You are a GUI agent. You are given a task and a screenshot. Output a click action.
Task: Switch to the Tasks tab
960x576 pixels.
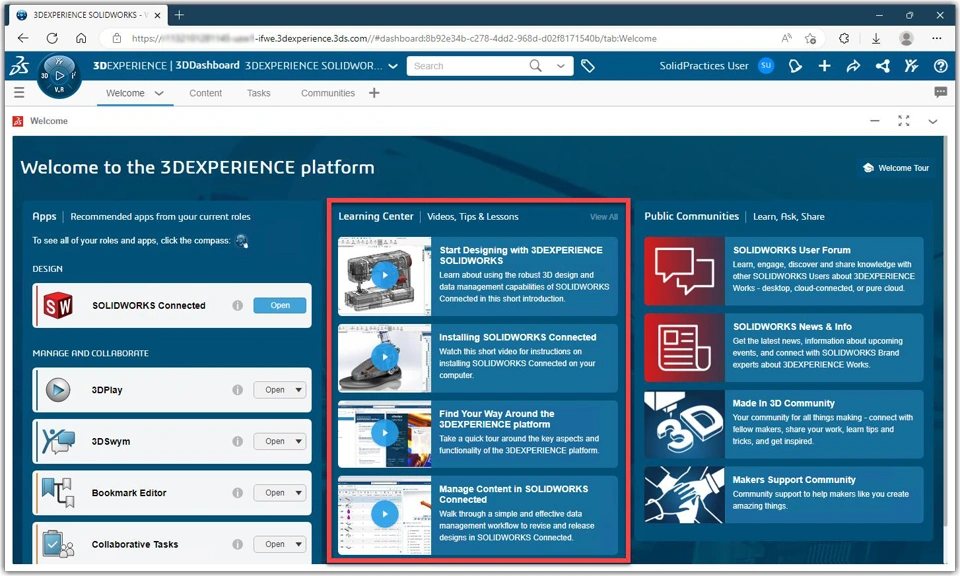click(x=258, y=93)
